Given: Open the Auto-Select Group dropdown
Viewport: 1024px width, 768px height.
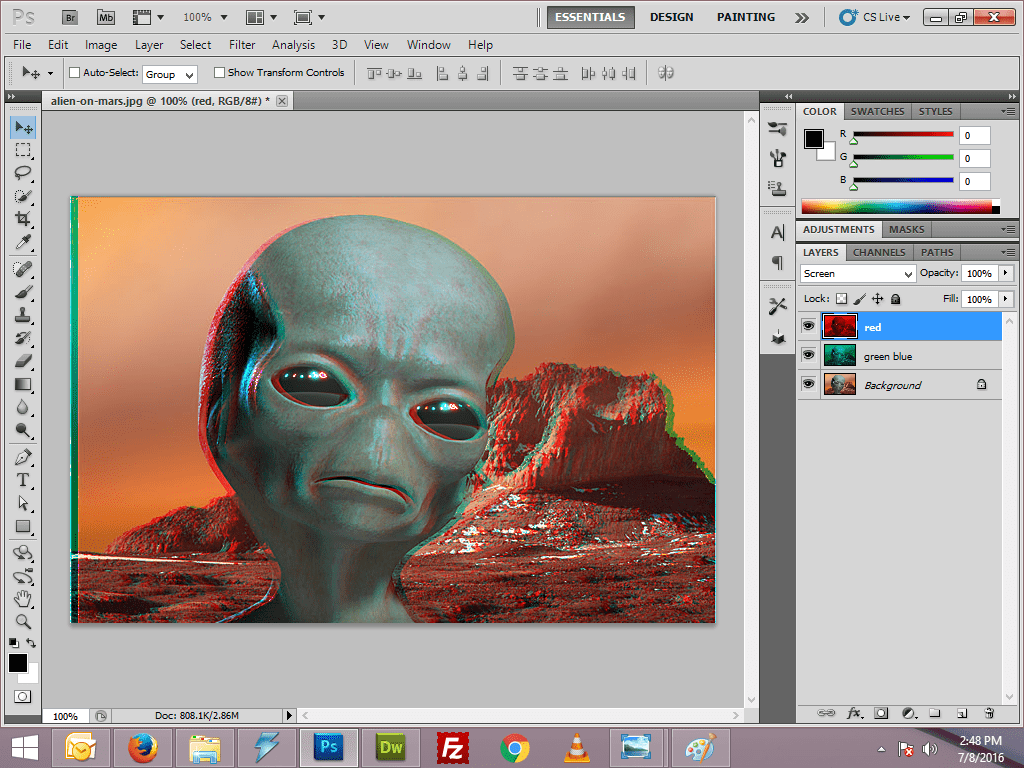Looking at the screenshot, I should coord(170,74).
